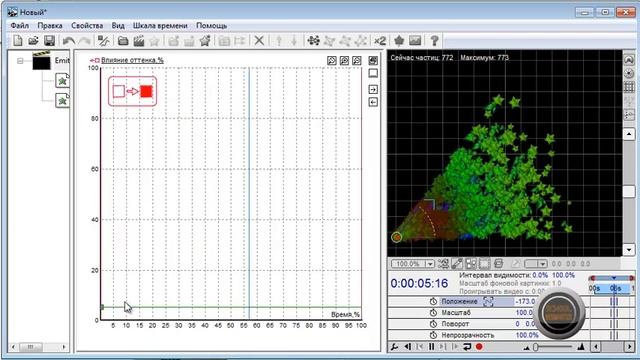The height and width of the screenshot is (360, 640).
Task: Click the Масштаб property label
Action: pyautogui.click(x=456, y=313)
